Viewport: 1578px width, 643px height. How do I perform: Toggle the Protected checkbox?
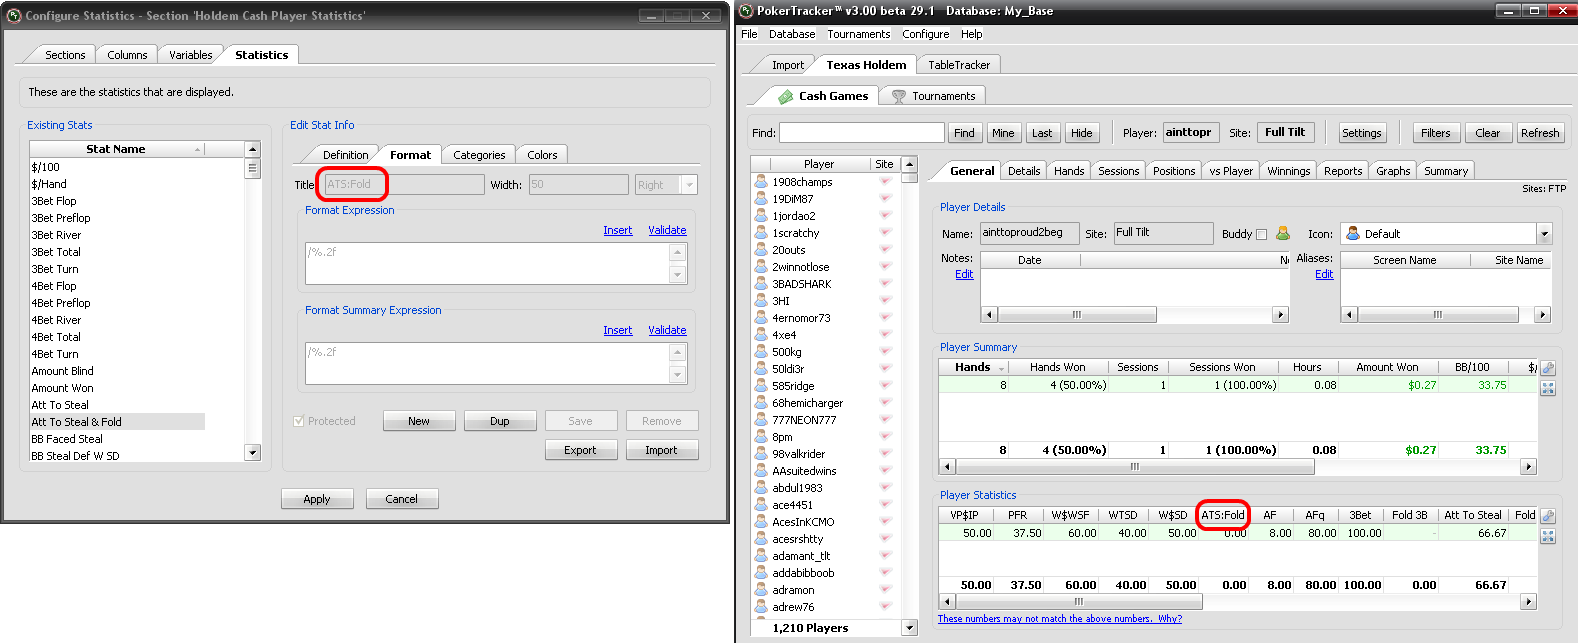298,421
